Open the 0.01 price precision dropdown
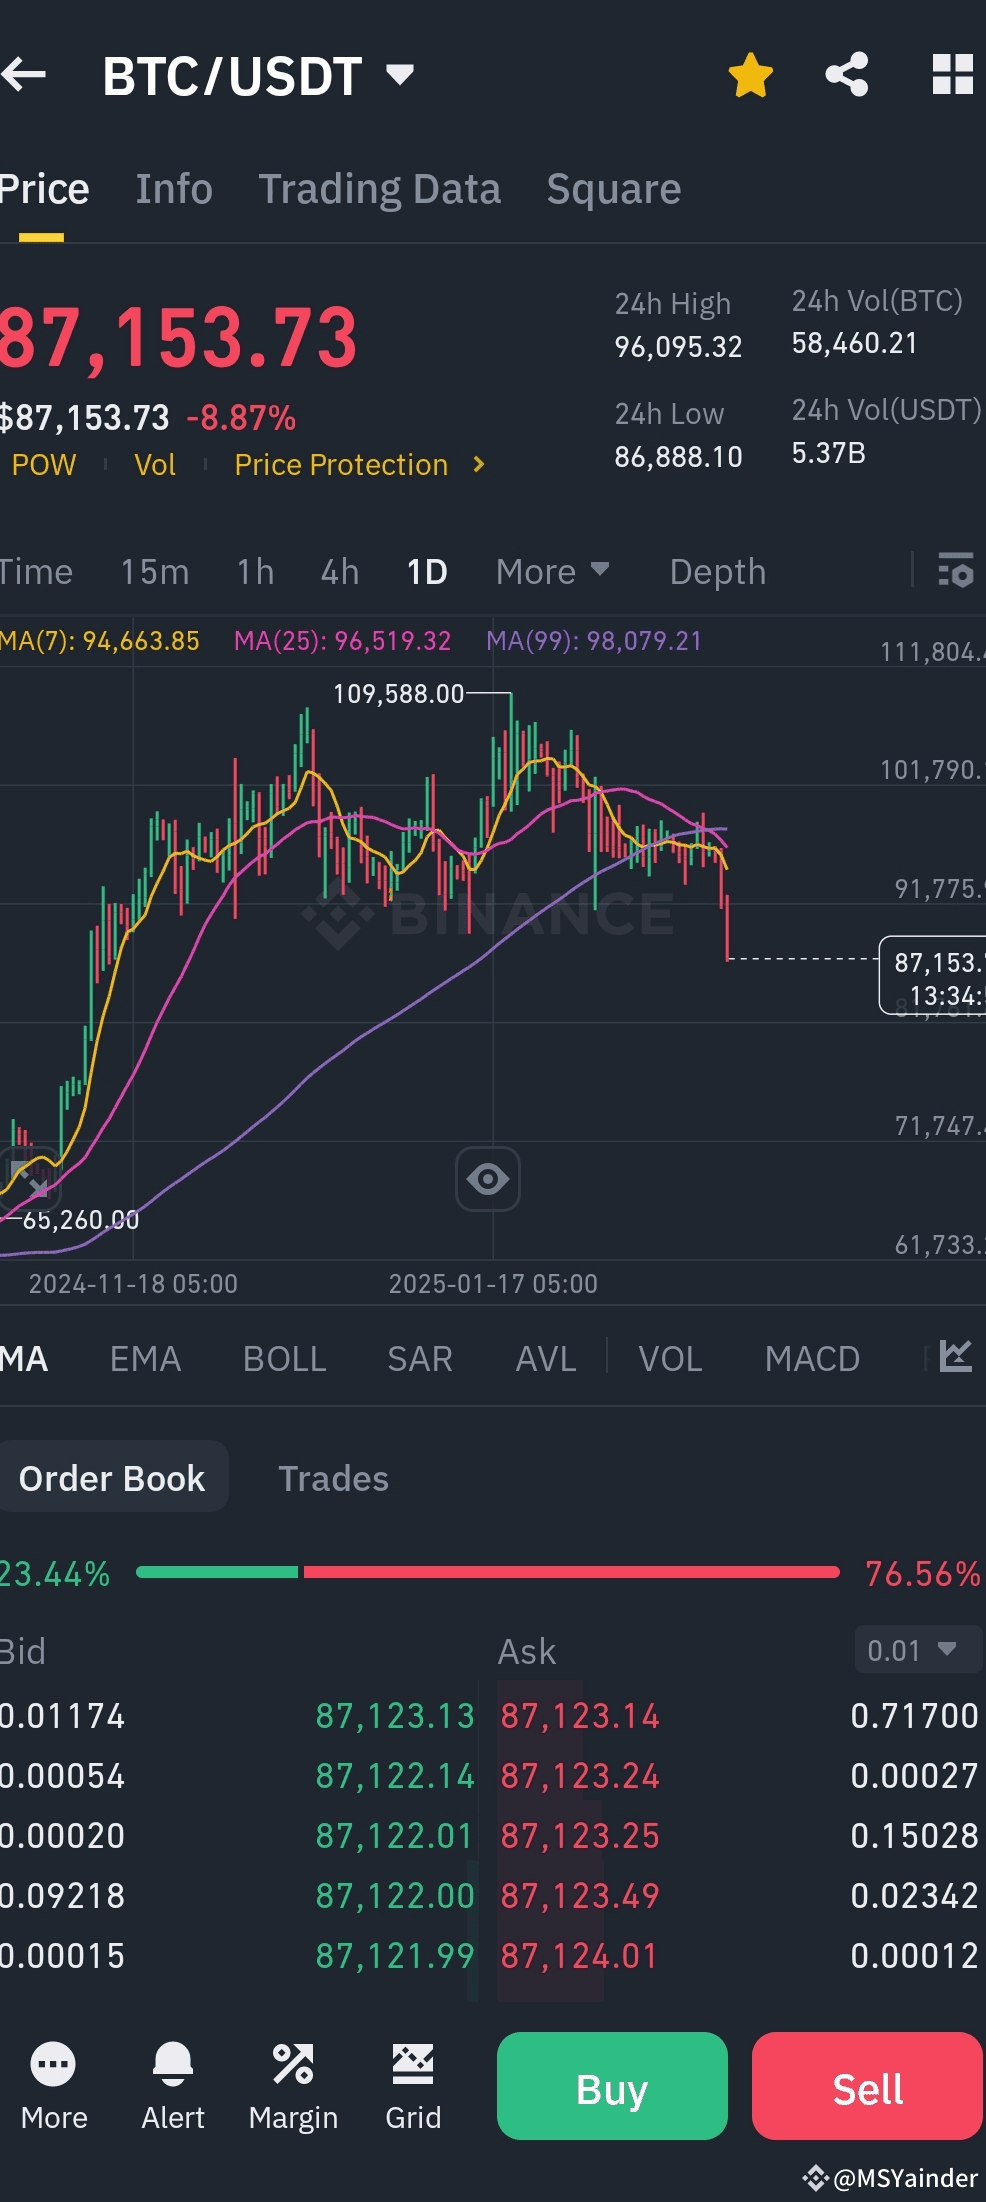This screenshot has width=986, height=2202. pos(918,1649)
